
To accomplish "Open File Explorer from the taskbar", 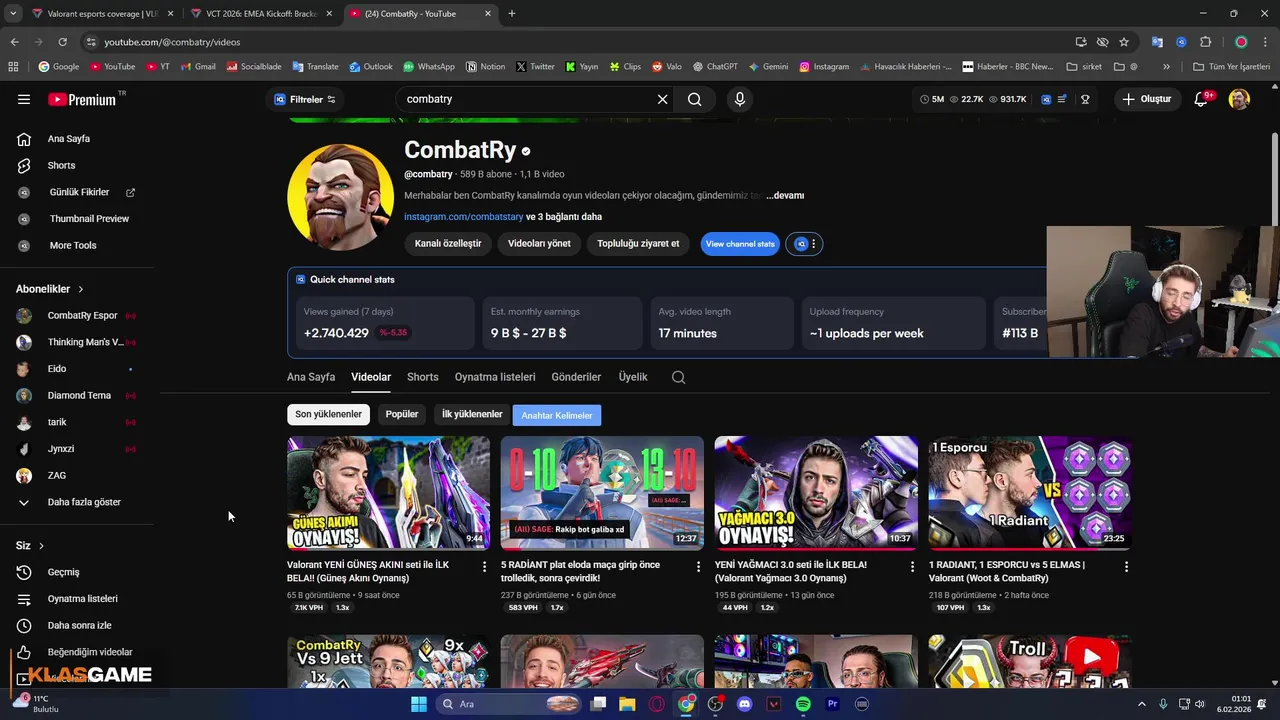I will click(x=627, y=704).
